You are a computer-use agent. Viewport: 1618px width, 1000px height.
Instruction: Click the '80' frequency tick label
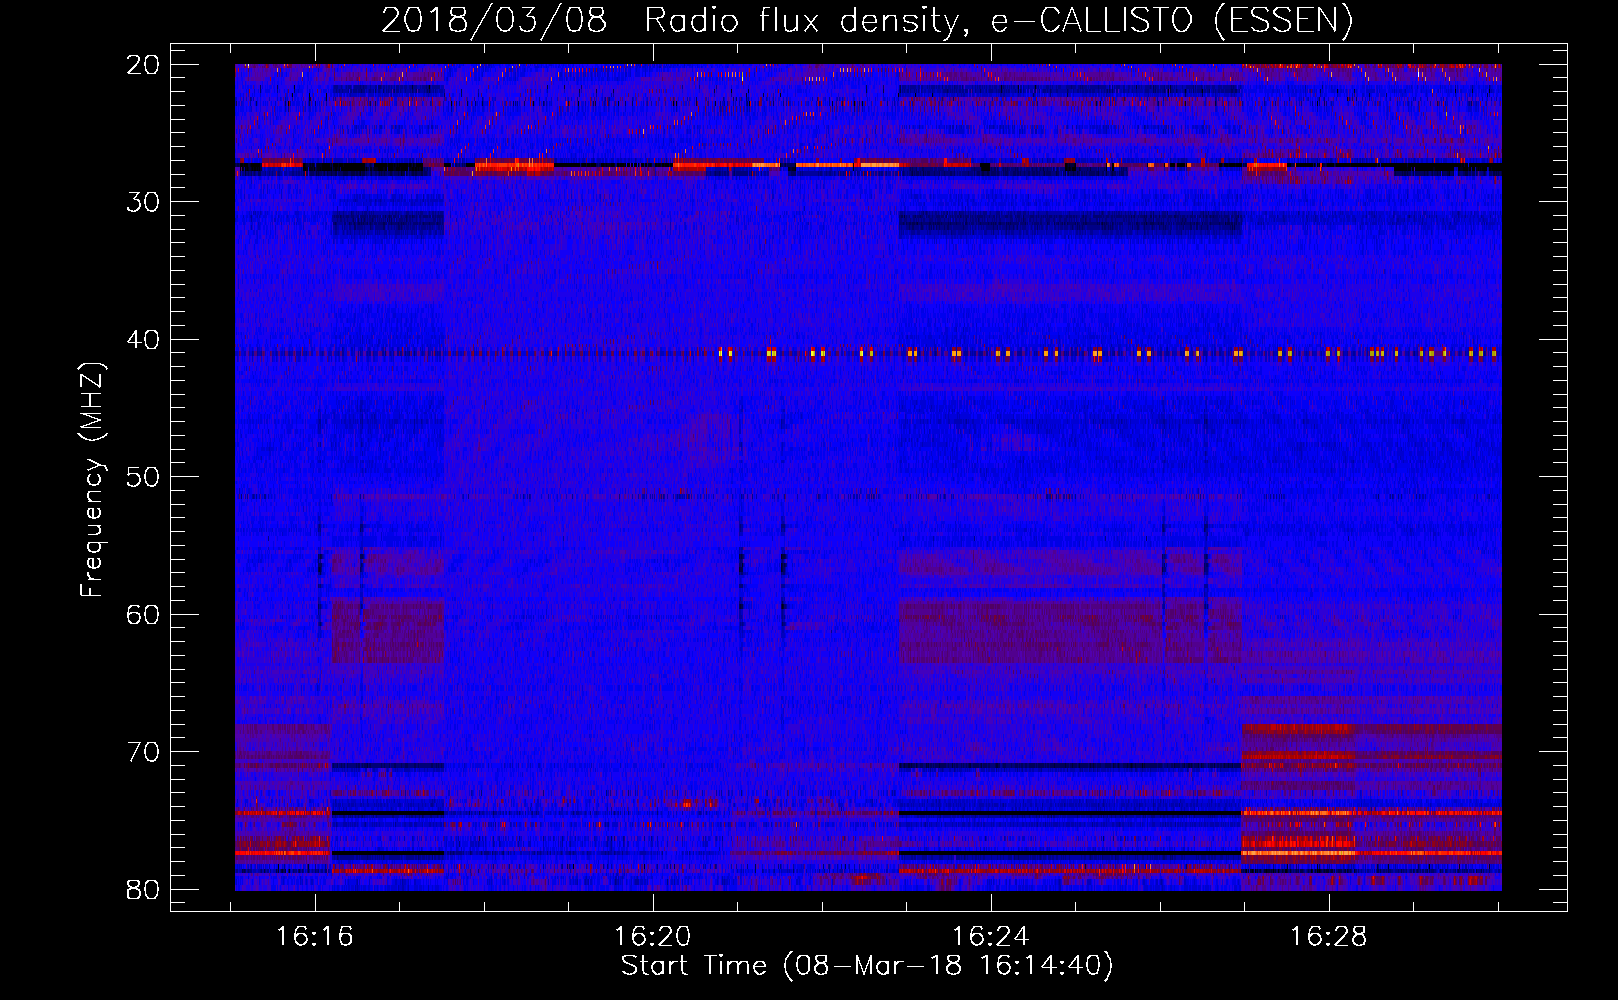[144, 889]
